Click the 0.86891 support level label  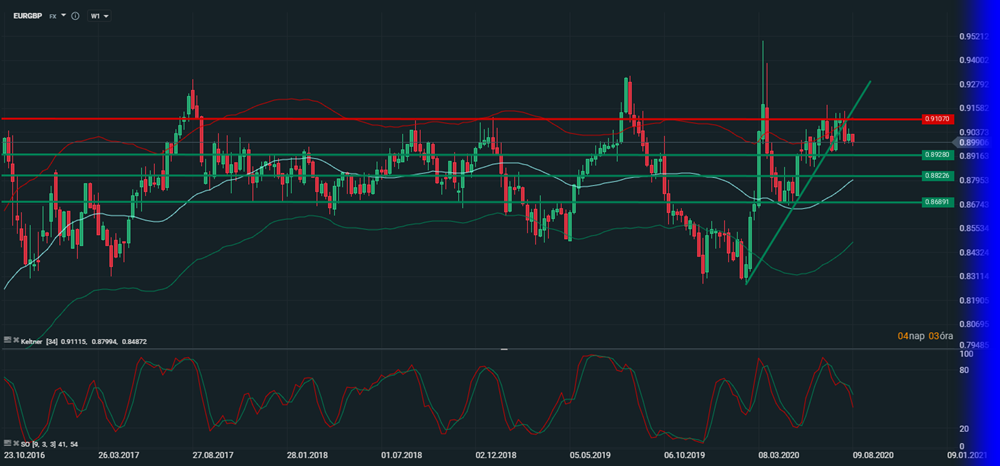[x=936, y=202]
